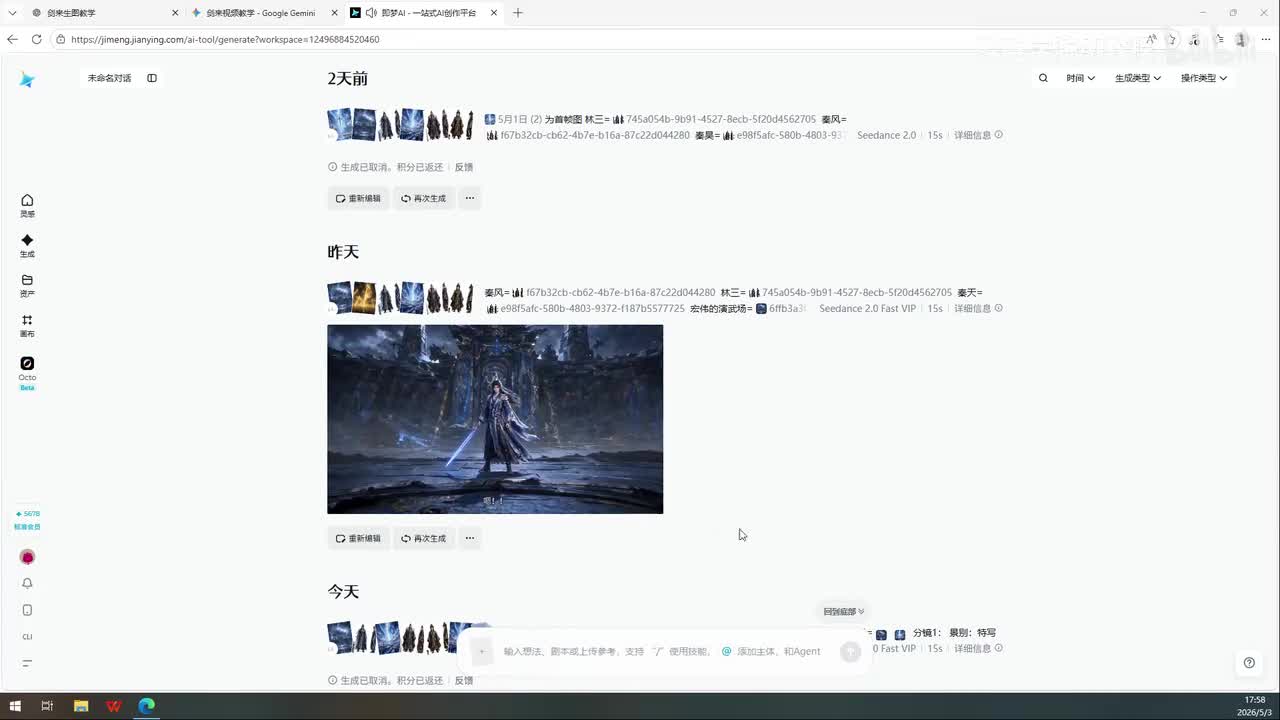Viewport: 1280px width, 720px height.
Task: Click 回到底部 scroll-to-bottom button
Action: coord(843,612)
